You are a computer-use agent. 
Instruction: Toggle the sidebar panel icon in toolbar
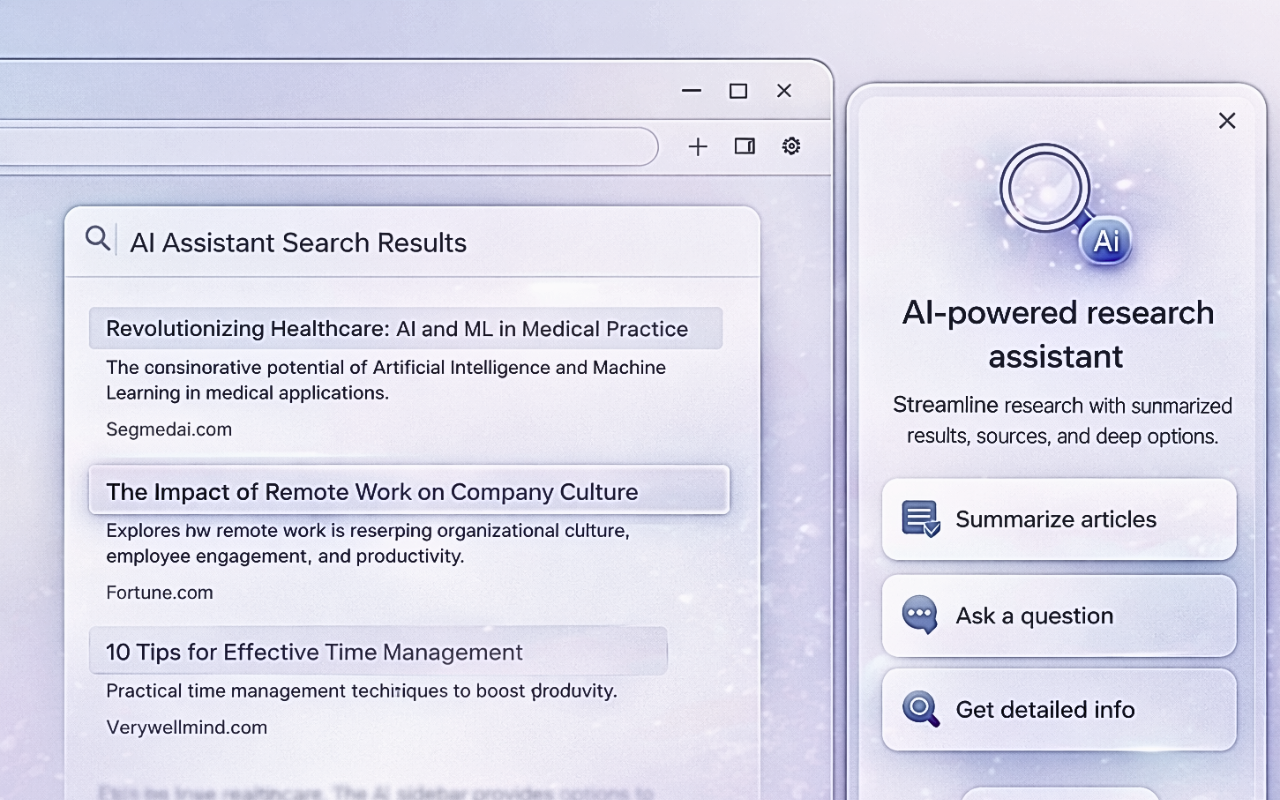(744, 146)
